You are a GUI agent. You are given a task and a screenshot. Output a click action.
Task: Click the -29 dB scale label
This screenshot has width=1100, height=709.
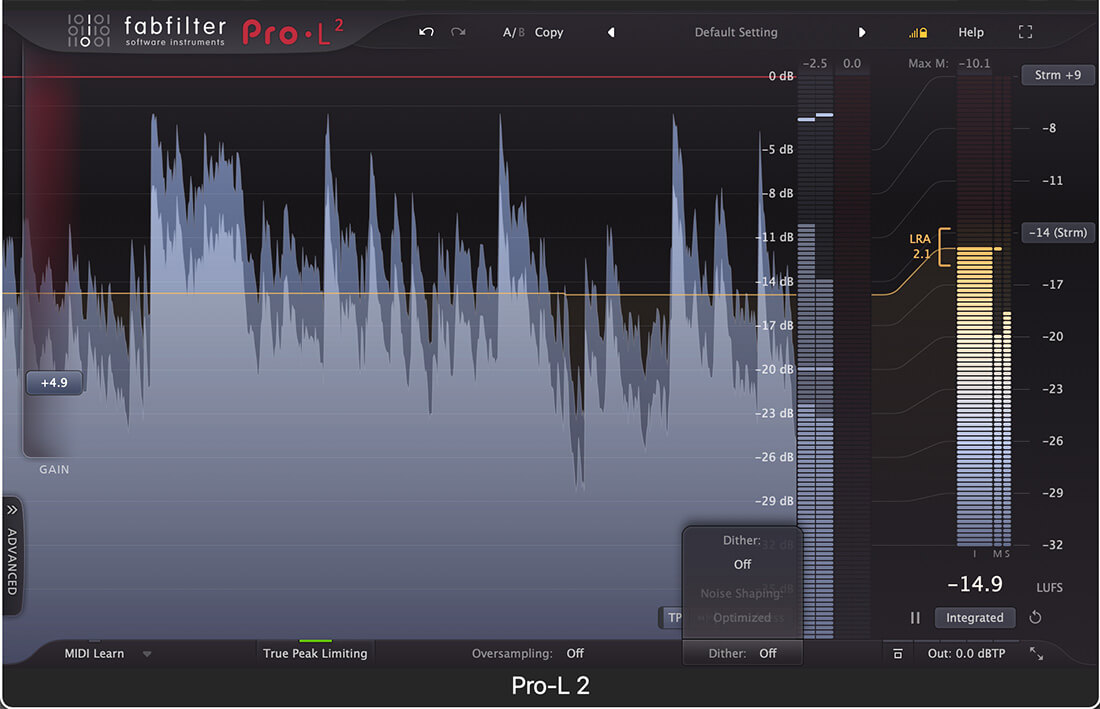coord(774,501)
